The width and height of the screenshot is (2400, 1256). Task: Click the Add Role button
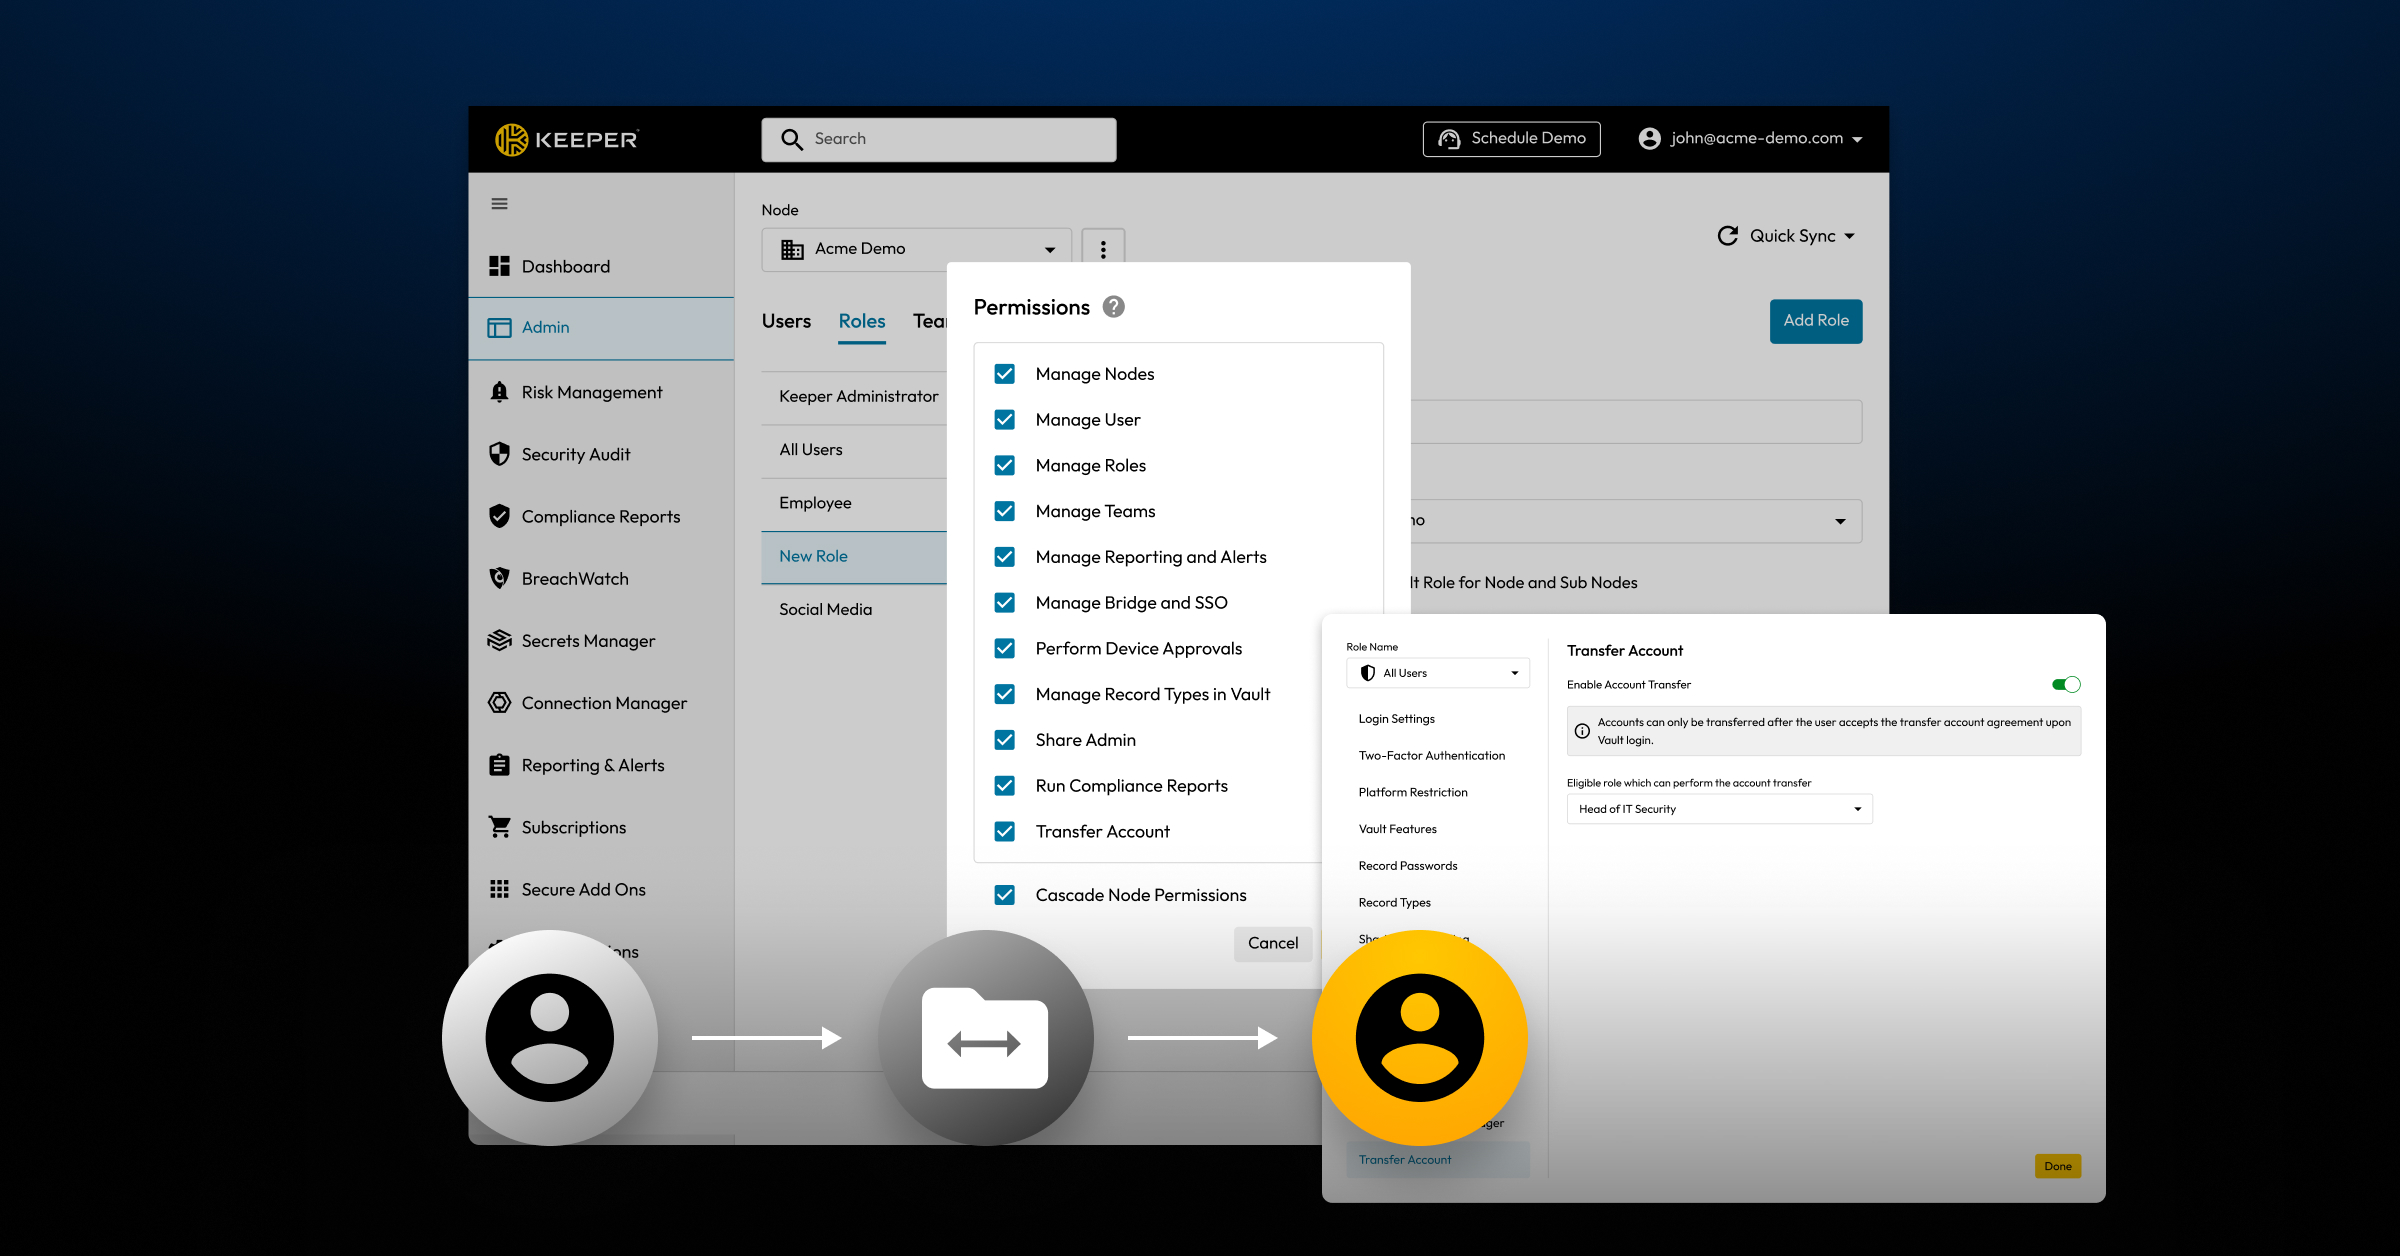pos(1815,321)
